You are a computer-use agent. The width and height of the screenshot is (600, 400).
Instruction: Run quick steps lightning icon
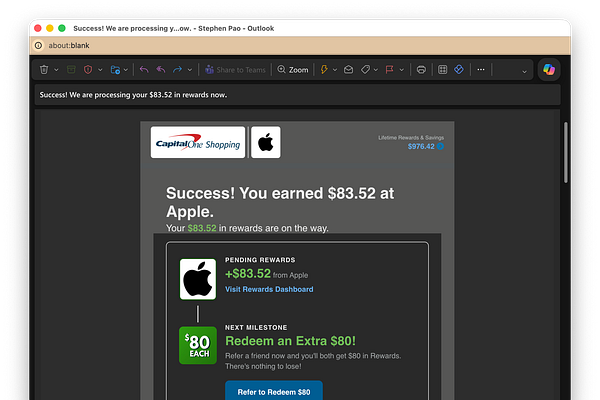point(324,70)
